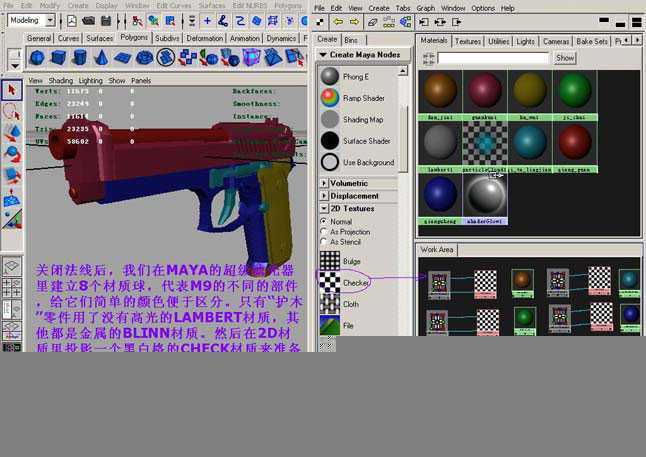Image resolution: width=646 pixels, height=457 pixels.
Task: Click Hypershade graph materials on selected icon
Action: (x=405, y=22)
